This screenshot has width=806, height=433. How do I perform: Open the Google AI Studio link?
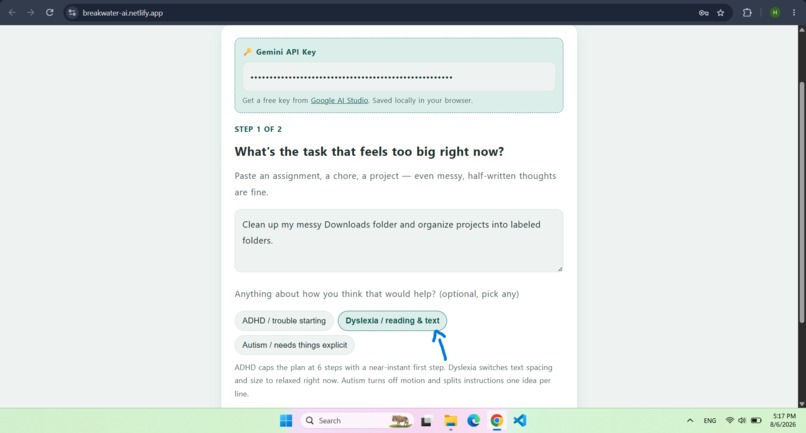coord(339,100)
